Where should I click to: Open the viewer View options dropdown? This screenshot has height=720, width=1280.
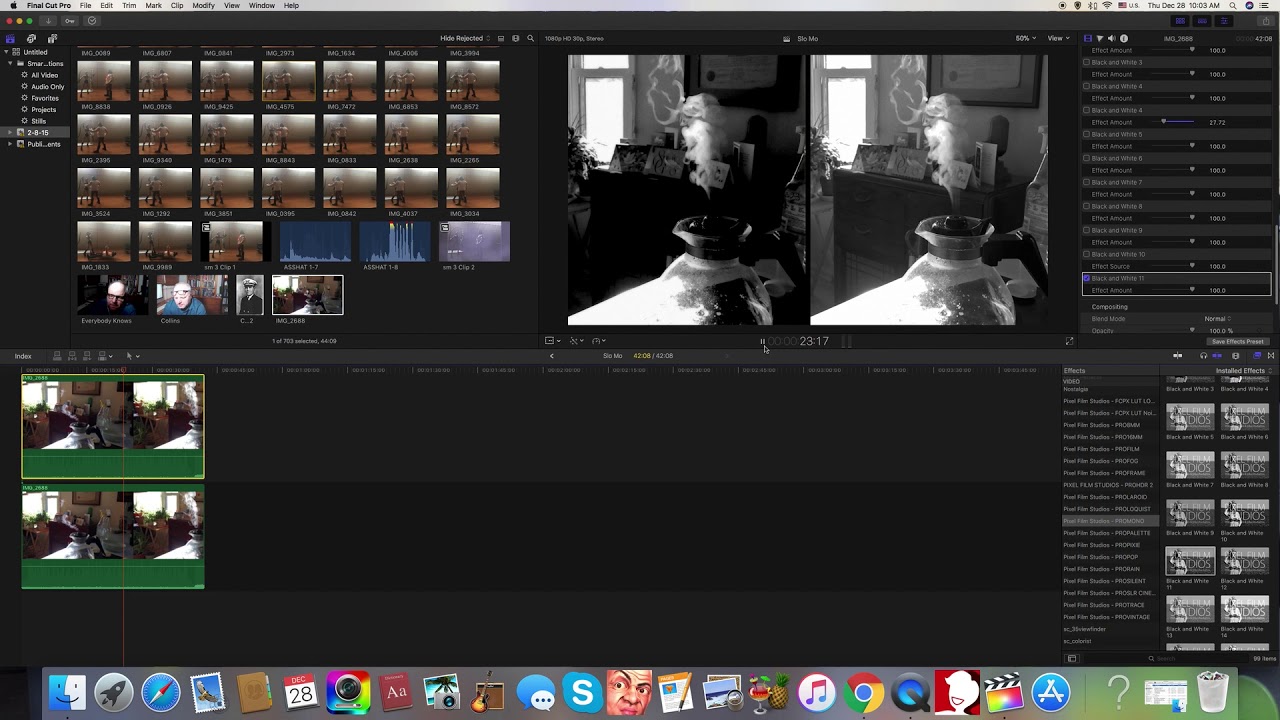click(1058, 39)
